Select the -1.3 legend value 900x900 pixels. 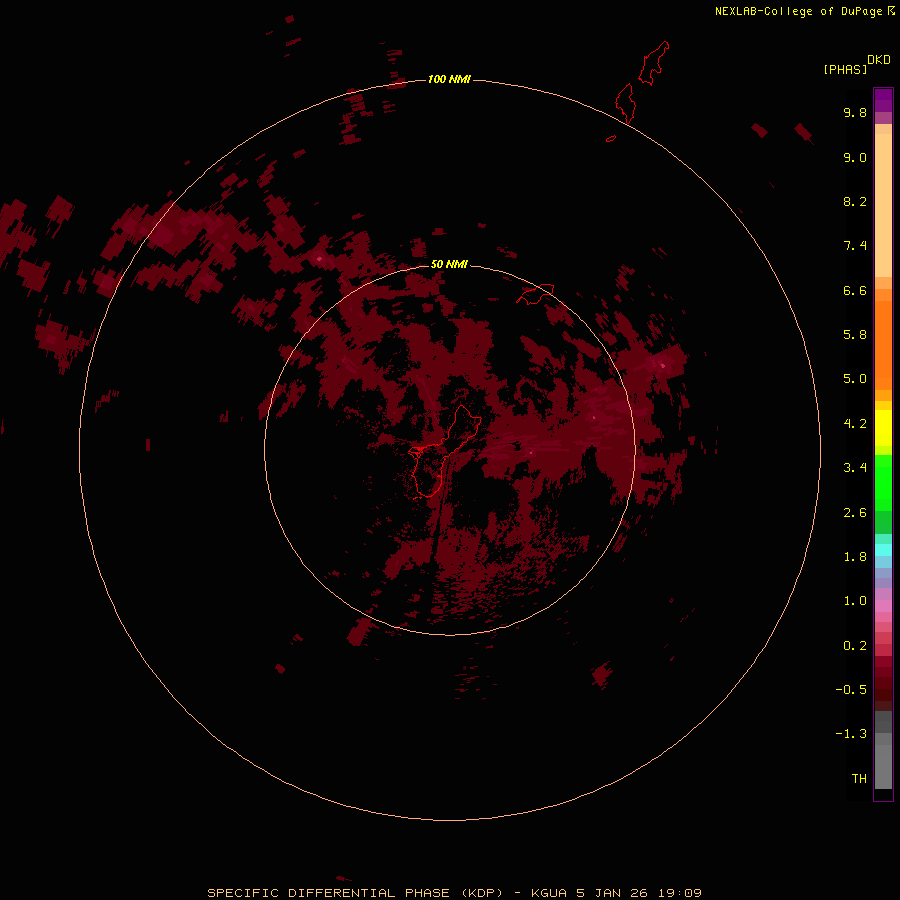pos(851,734)
